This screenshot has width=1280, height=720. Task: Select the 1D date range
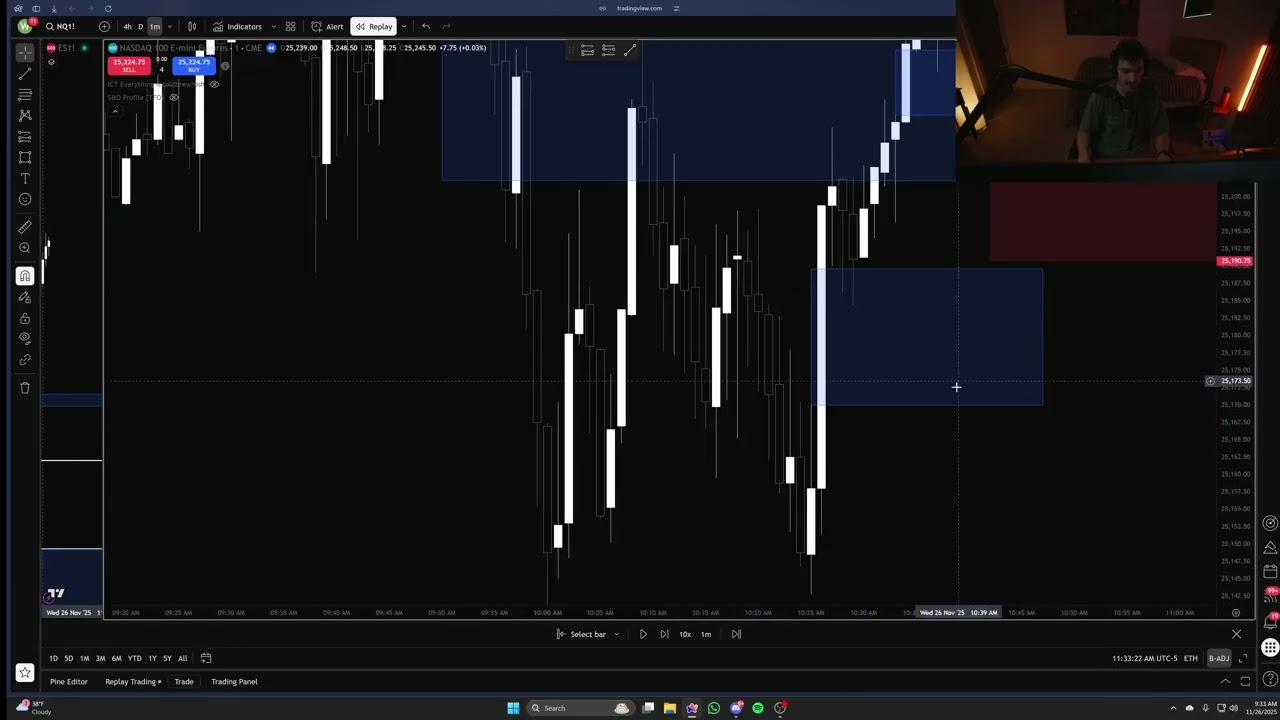click(x=53, y=658)
